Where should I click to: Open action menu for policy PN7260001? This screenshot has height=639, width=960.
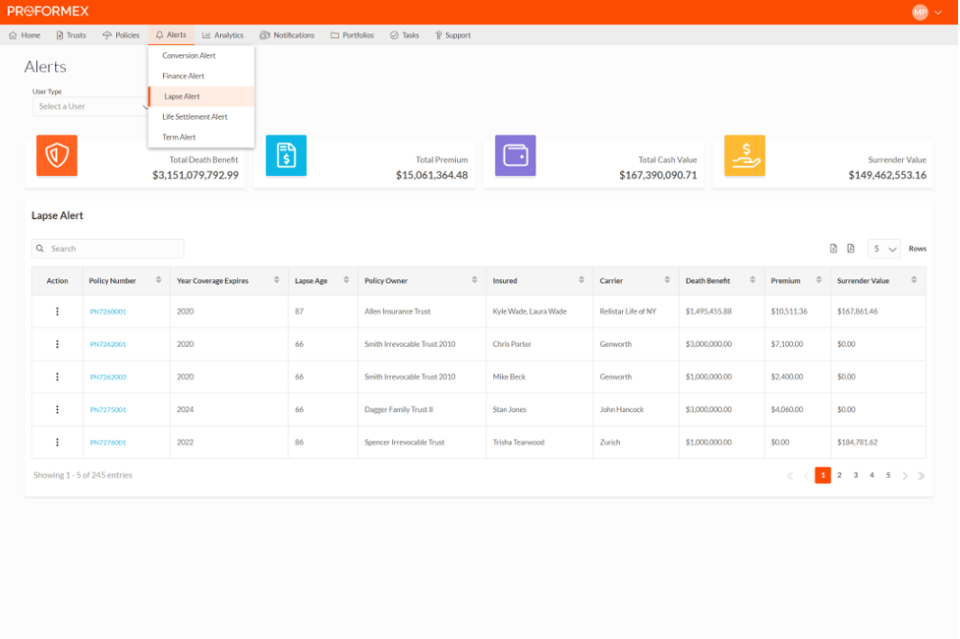pos(58,312)
